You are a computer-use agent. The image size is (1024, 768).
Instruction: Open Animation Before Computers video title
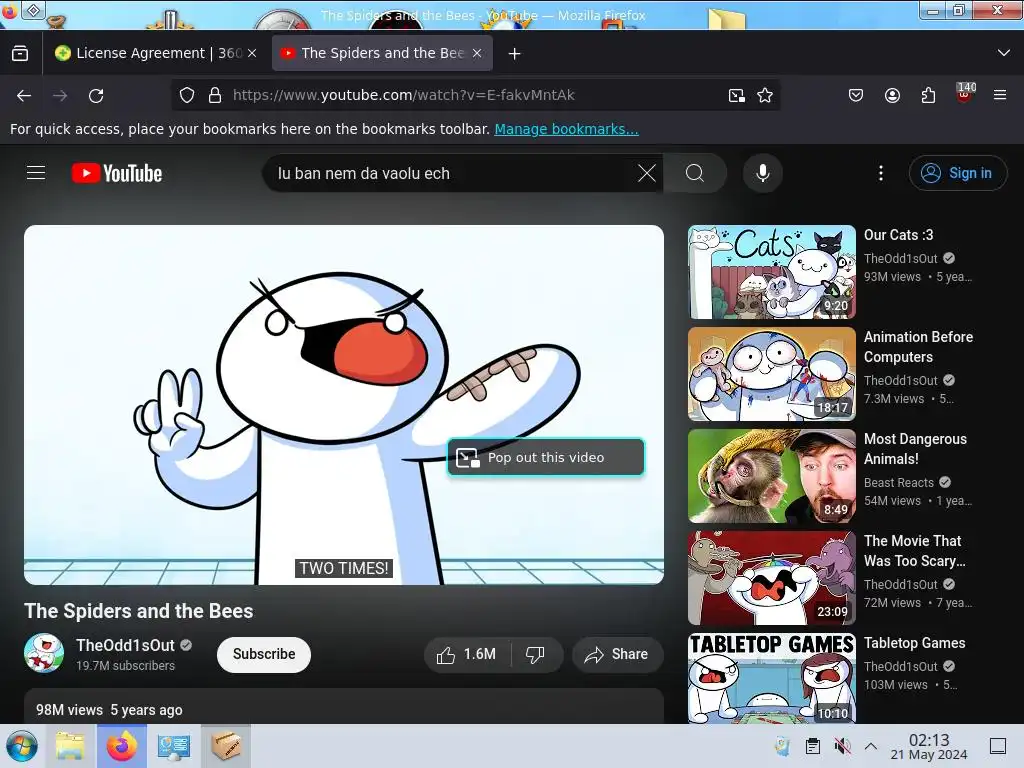[918, 347]
